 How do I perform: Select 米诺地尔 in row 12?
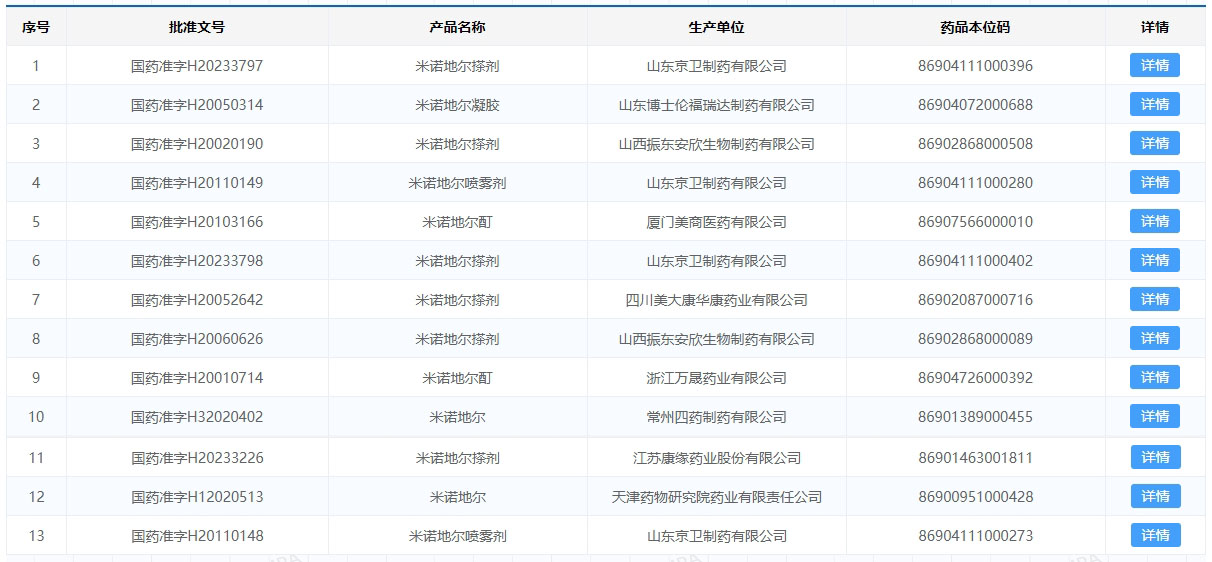(457, 497)
